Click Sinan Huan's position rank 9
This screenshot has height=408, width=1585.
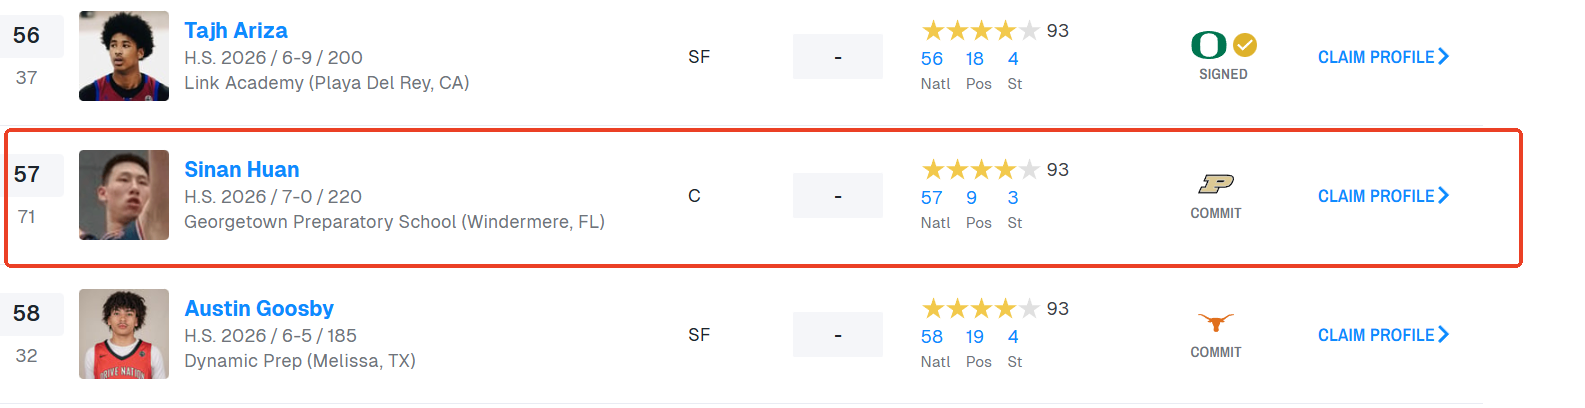pyautogui.click(x=972, y=198)
